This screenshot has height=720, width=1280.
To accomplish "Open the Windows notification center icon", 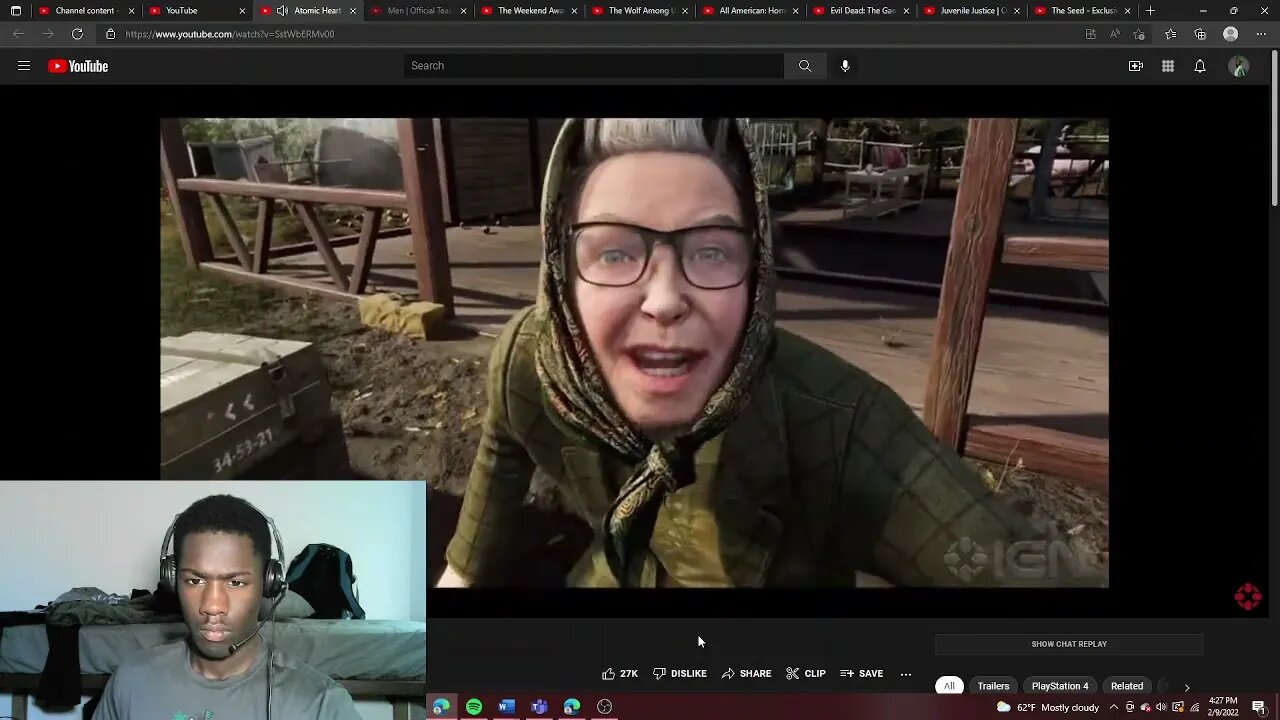I will 1259,707.
